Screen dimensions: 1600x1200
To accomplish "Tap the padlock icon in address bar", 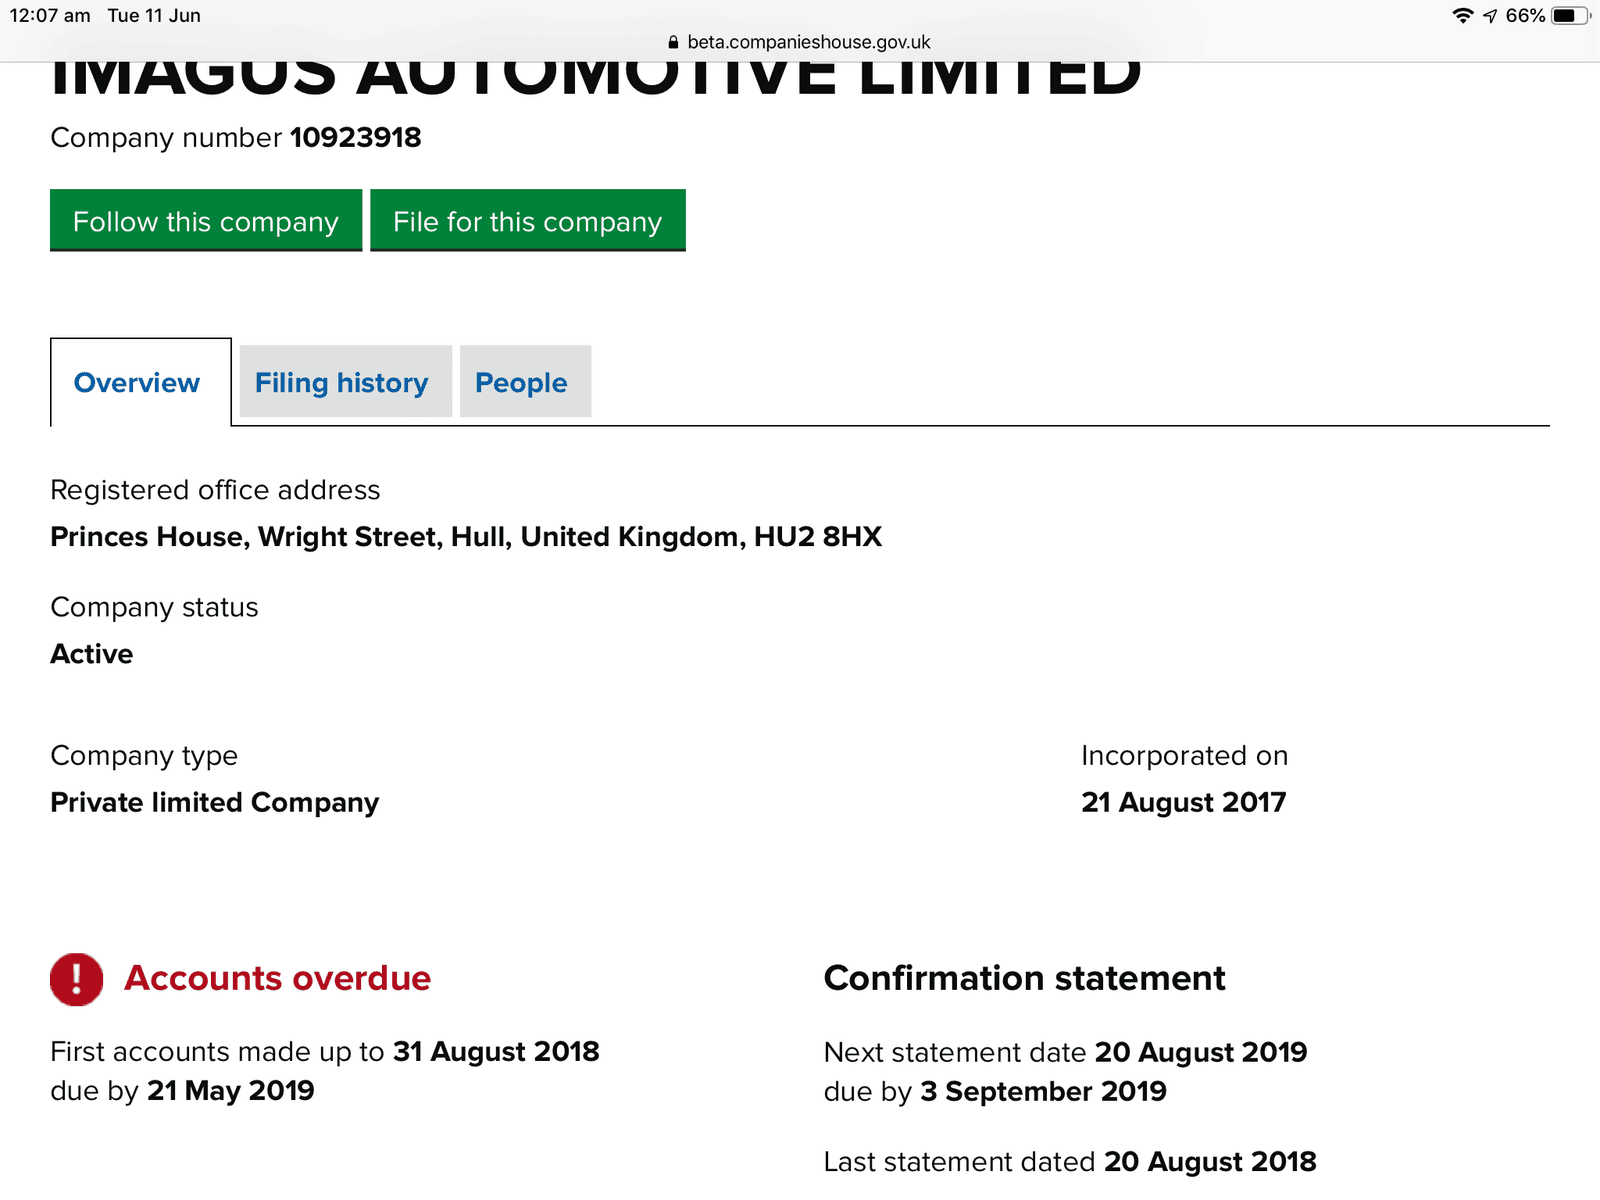I will (x=673, y=42).
